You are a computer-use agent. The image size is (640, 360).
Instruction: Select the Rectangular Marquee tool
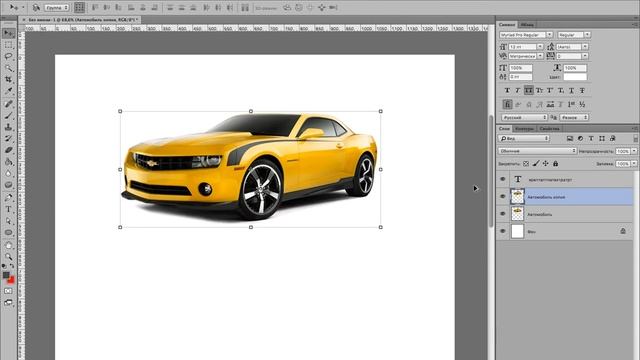coord(9,45)
